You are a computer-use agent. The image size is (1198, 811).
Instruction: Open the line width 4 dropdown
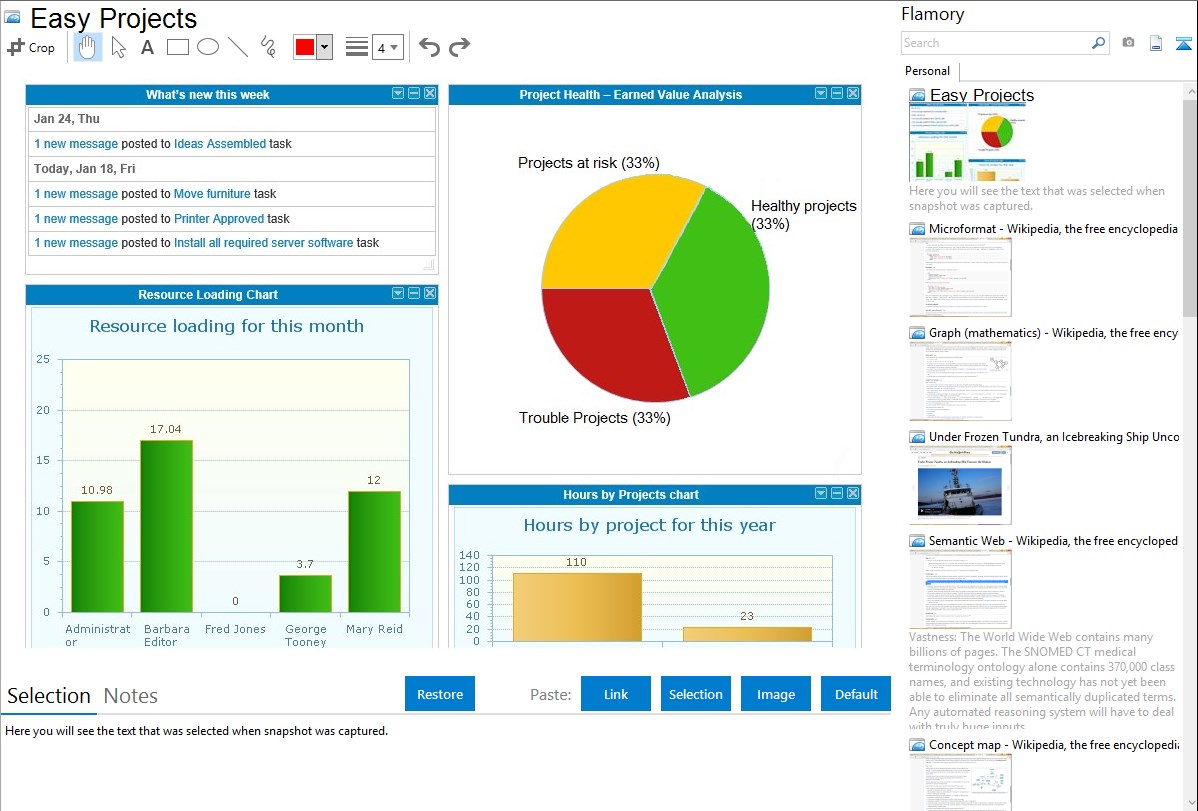pos(387,47)
